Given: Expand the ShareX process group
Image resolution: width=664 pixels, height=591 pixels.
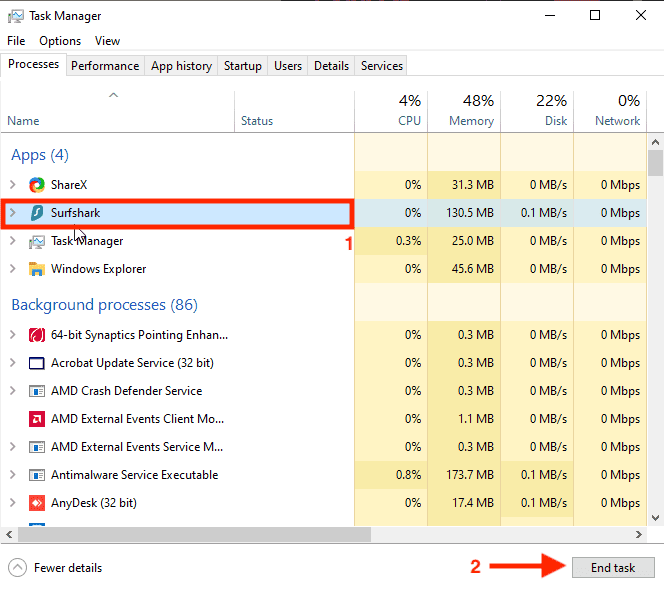Looking at the screenshot, I should click(13, 185).
